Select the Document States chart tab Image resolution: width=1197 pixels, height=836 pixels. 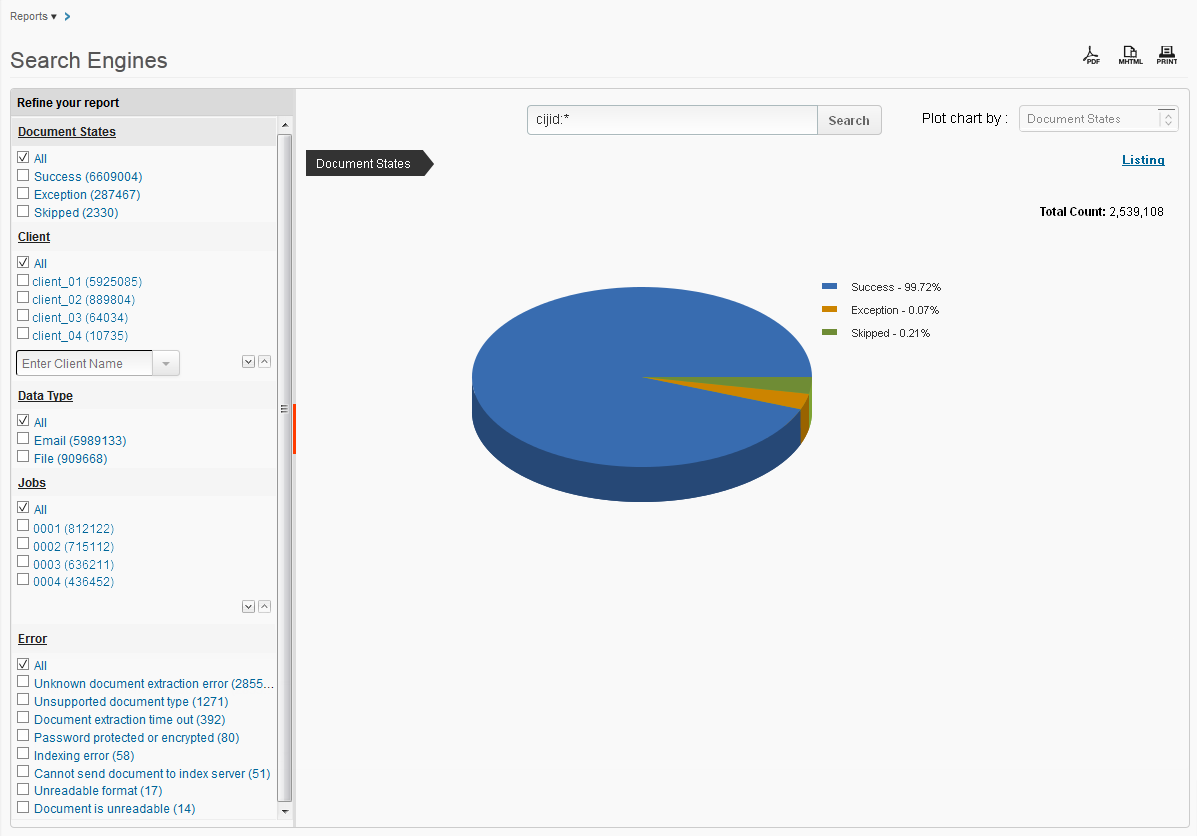pyautogui.click(x=364, y=163)
